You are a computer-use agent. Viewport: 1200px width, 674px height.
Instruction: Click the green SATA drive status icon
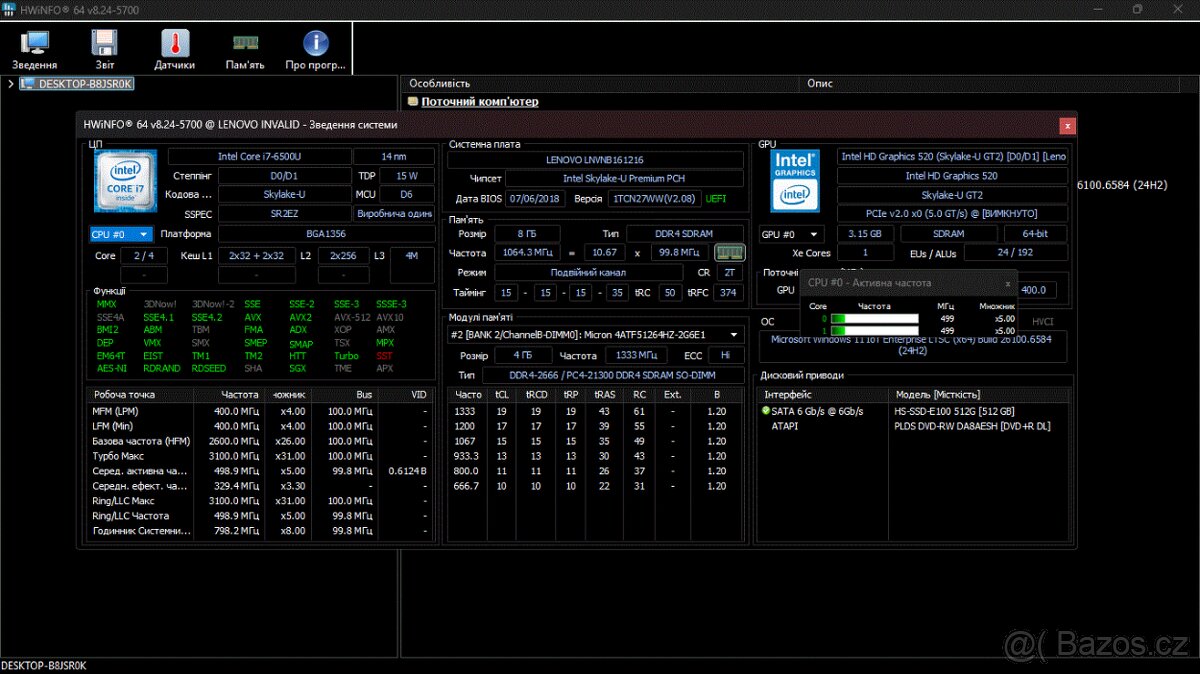[x=766, y=411]
